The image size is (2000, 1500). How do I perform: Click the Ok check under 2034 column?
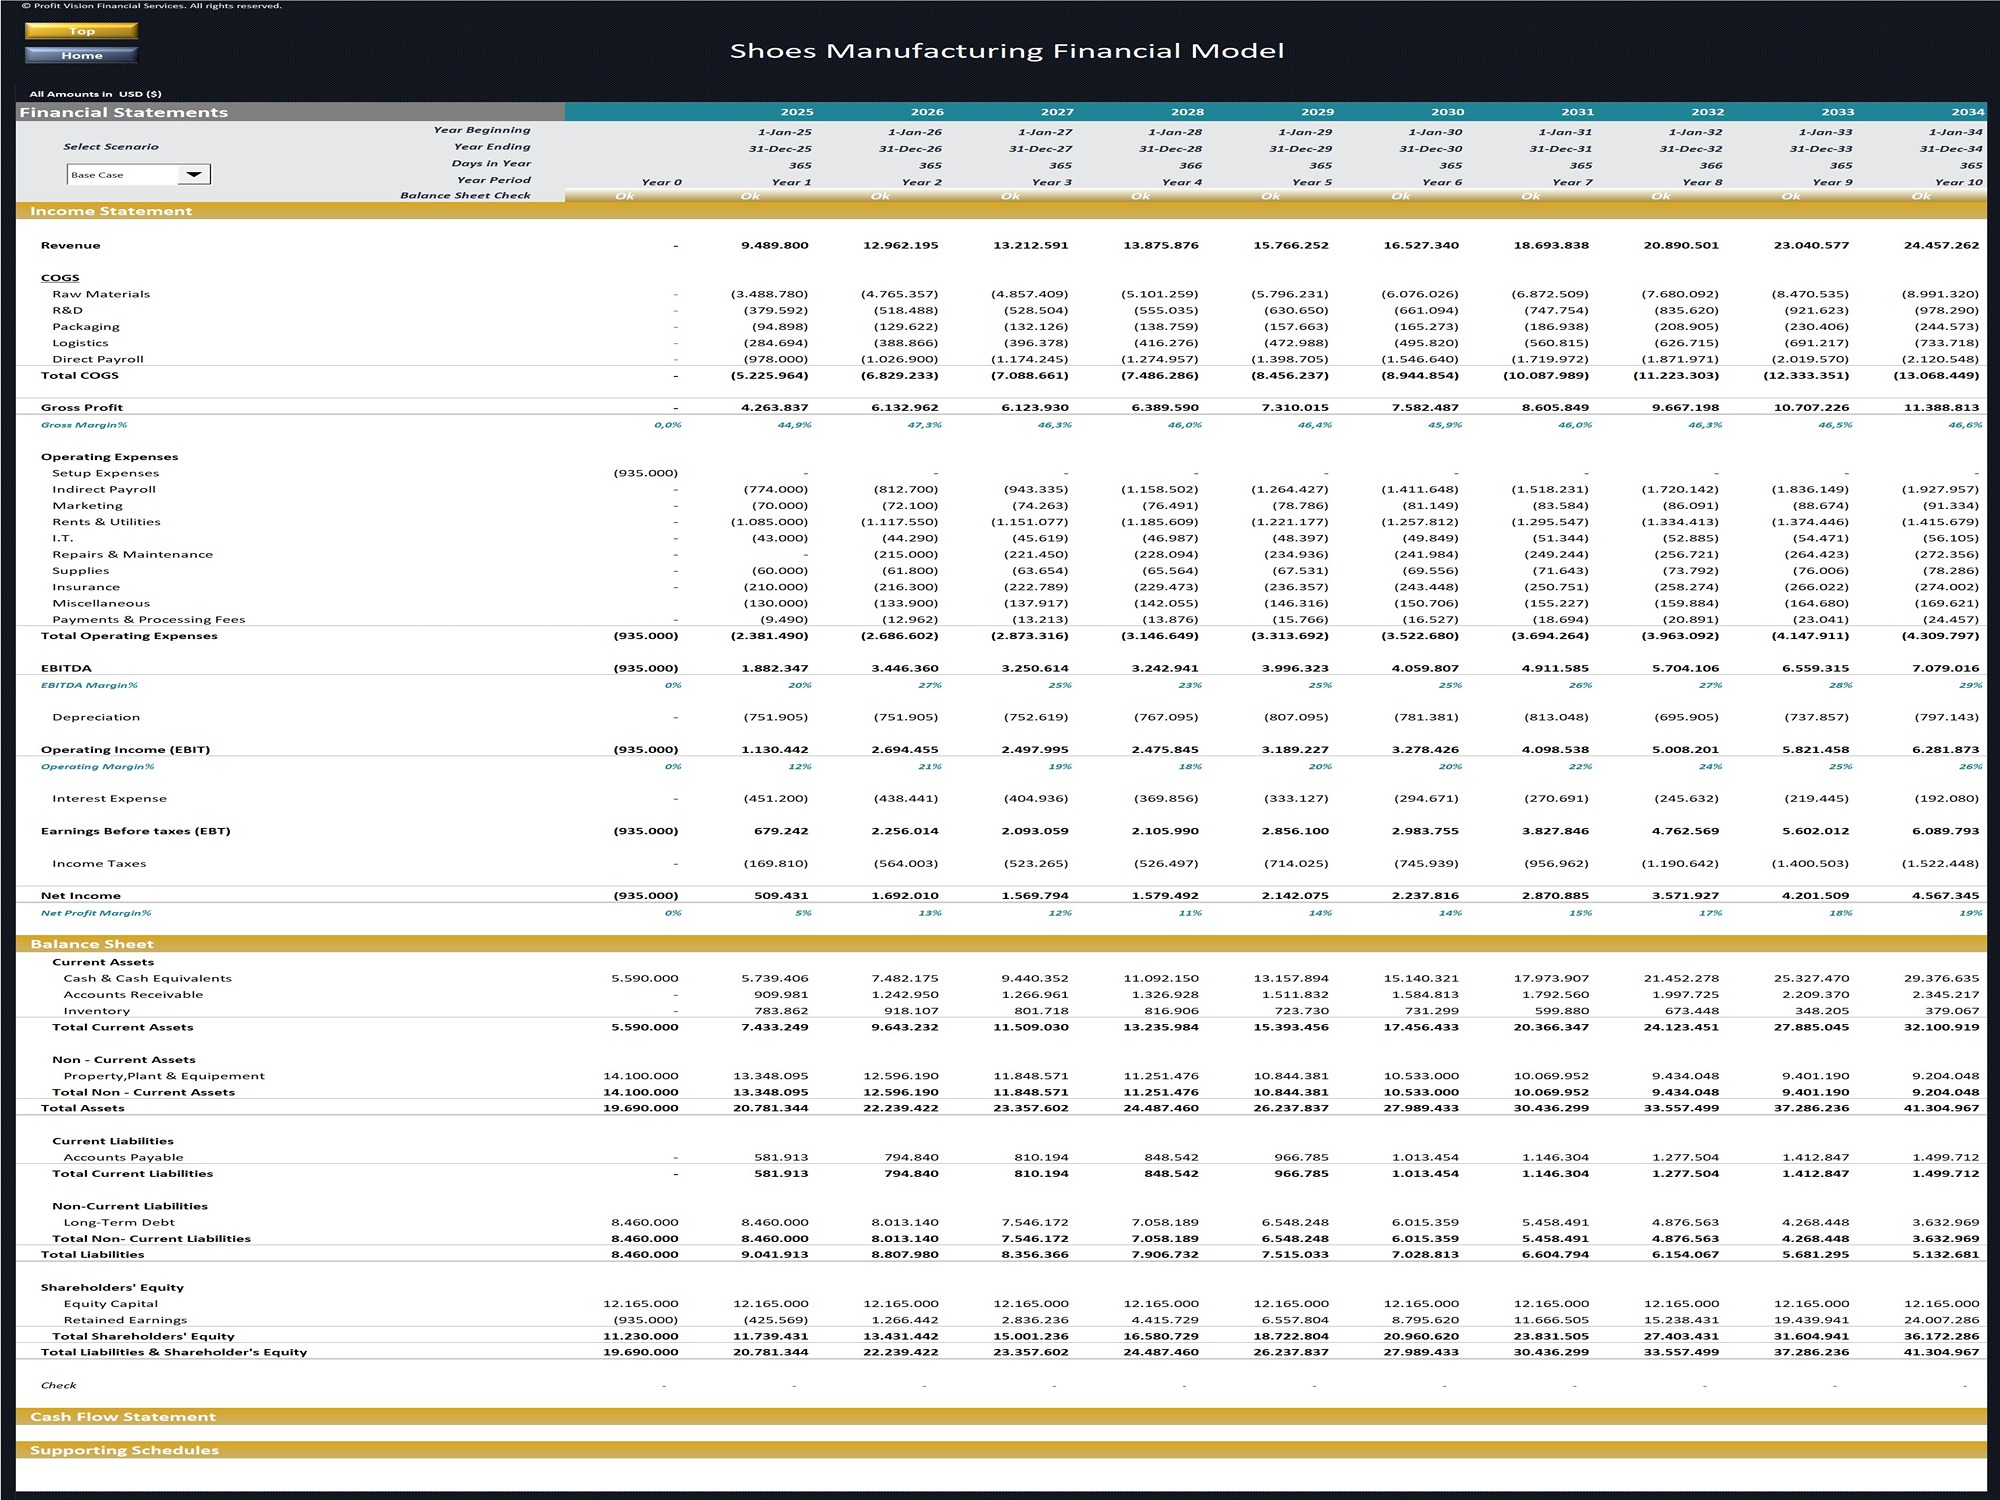pyautogui.click(x=1920, y=195)
